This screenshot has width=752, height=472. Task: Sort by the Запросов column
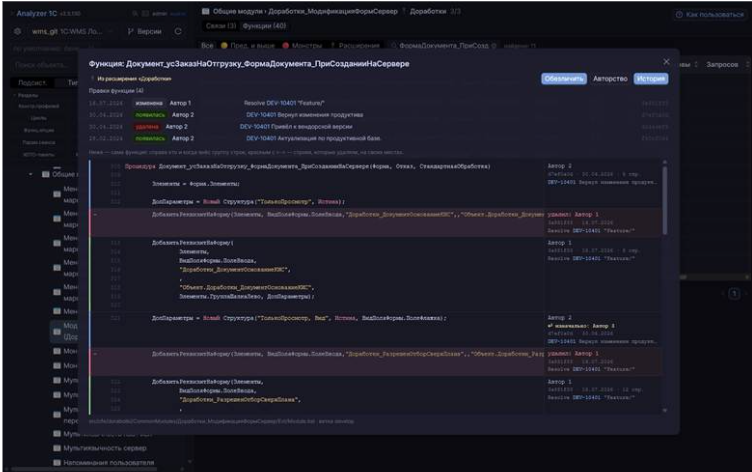722,64
